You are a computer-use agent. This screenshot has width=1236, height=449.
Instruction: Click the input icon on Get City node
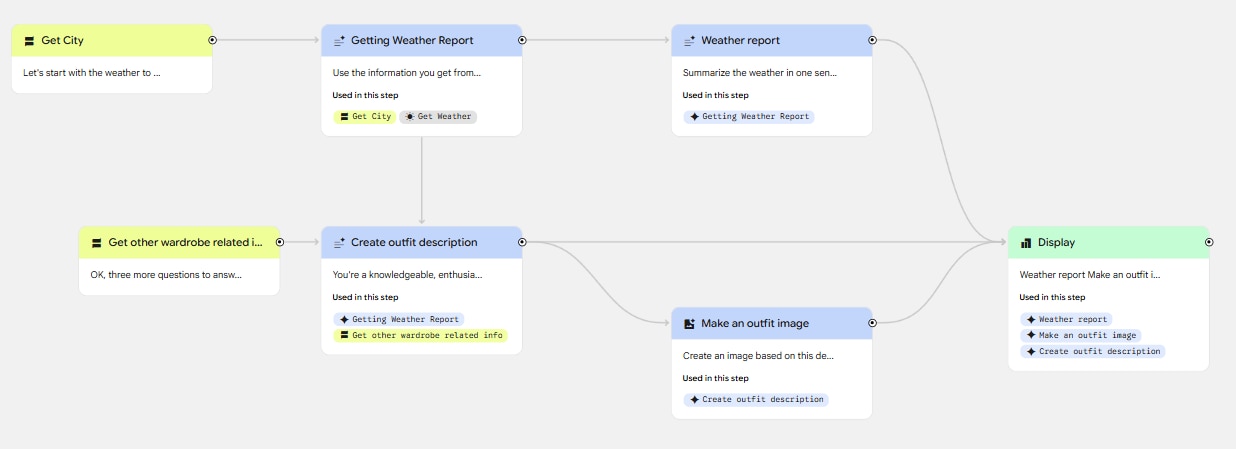(29, 41)
